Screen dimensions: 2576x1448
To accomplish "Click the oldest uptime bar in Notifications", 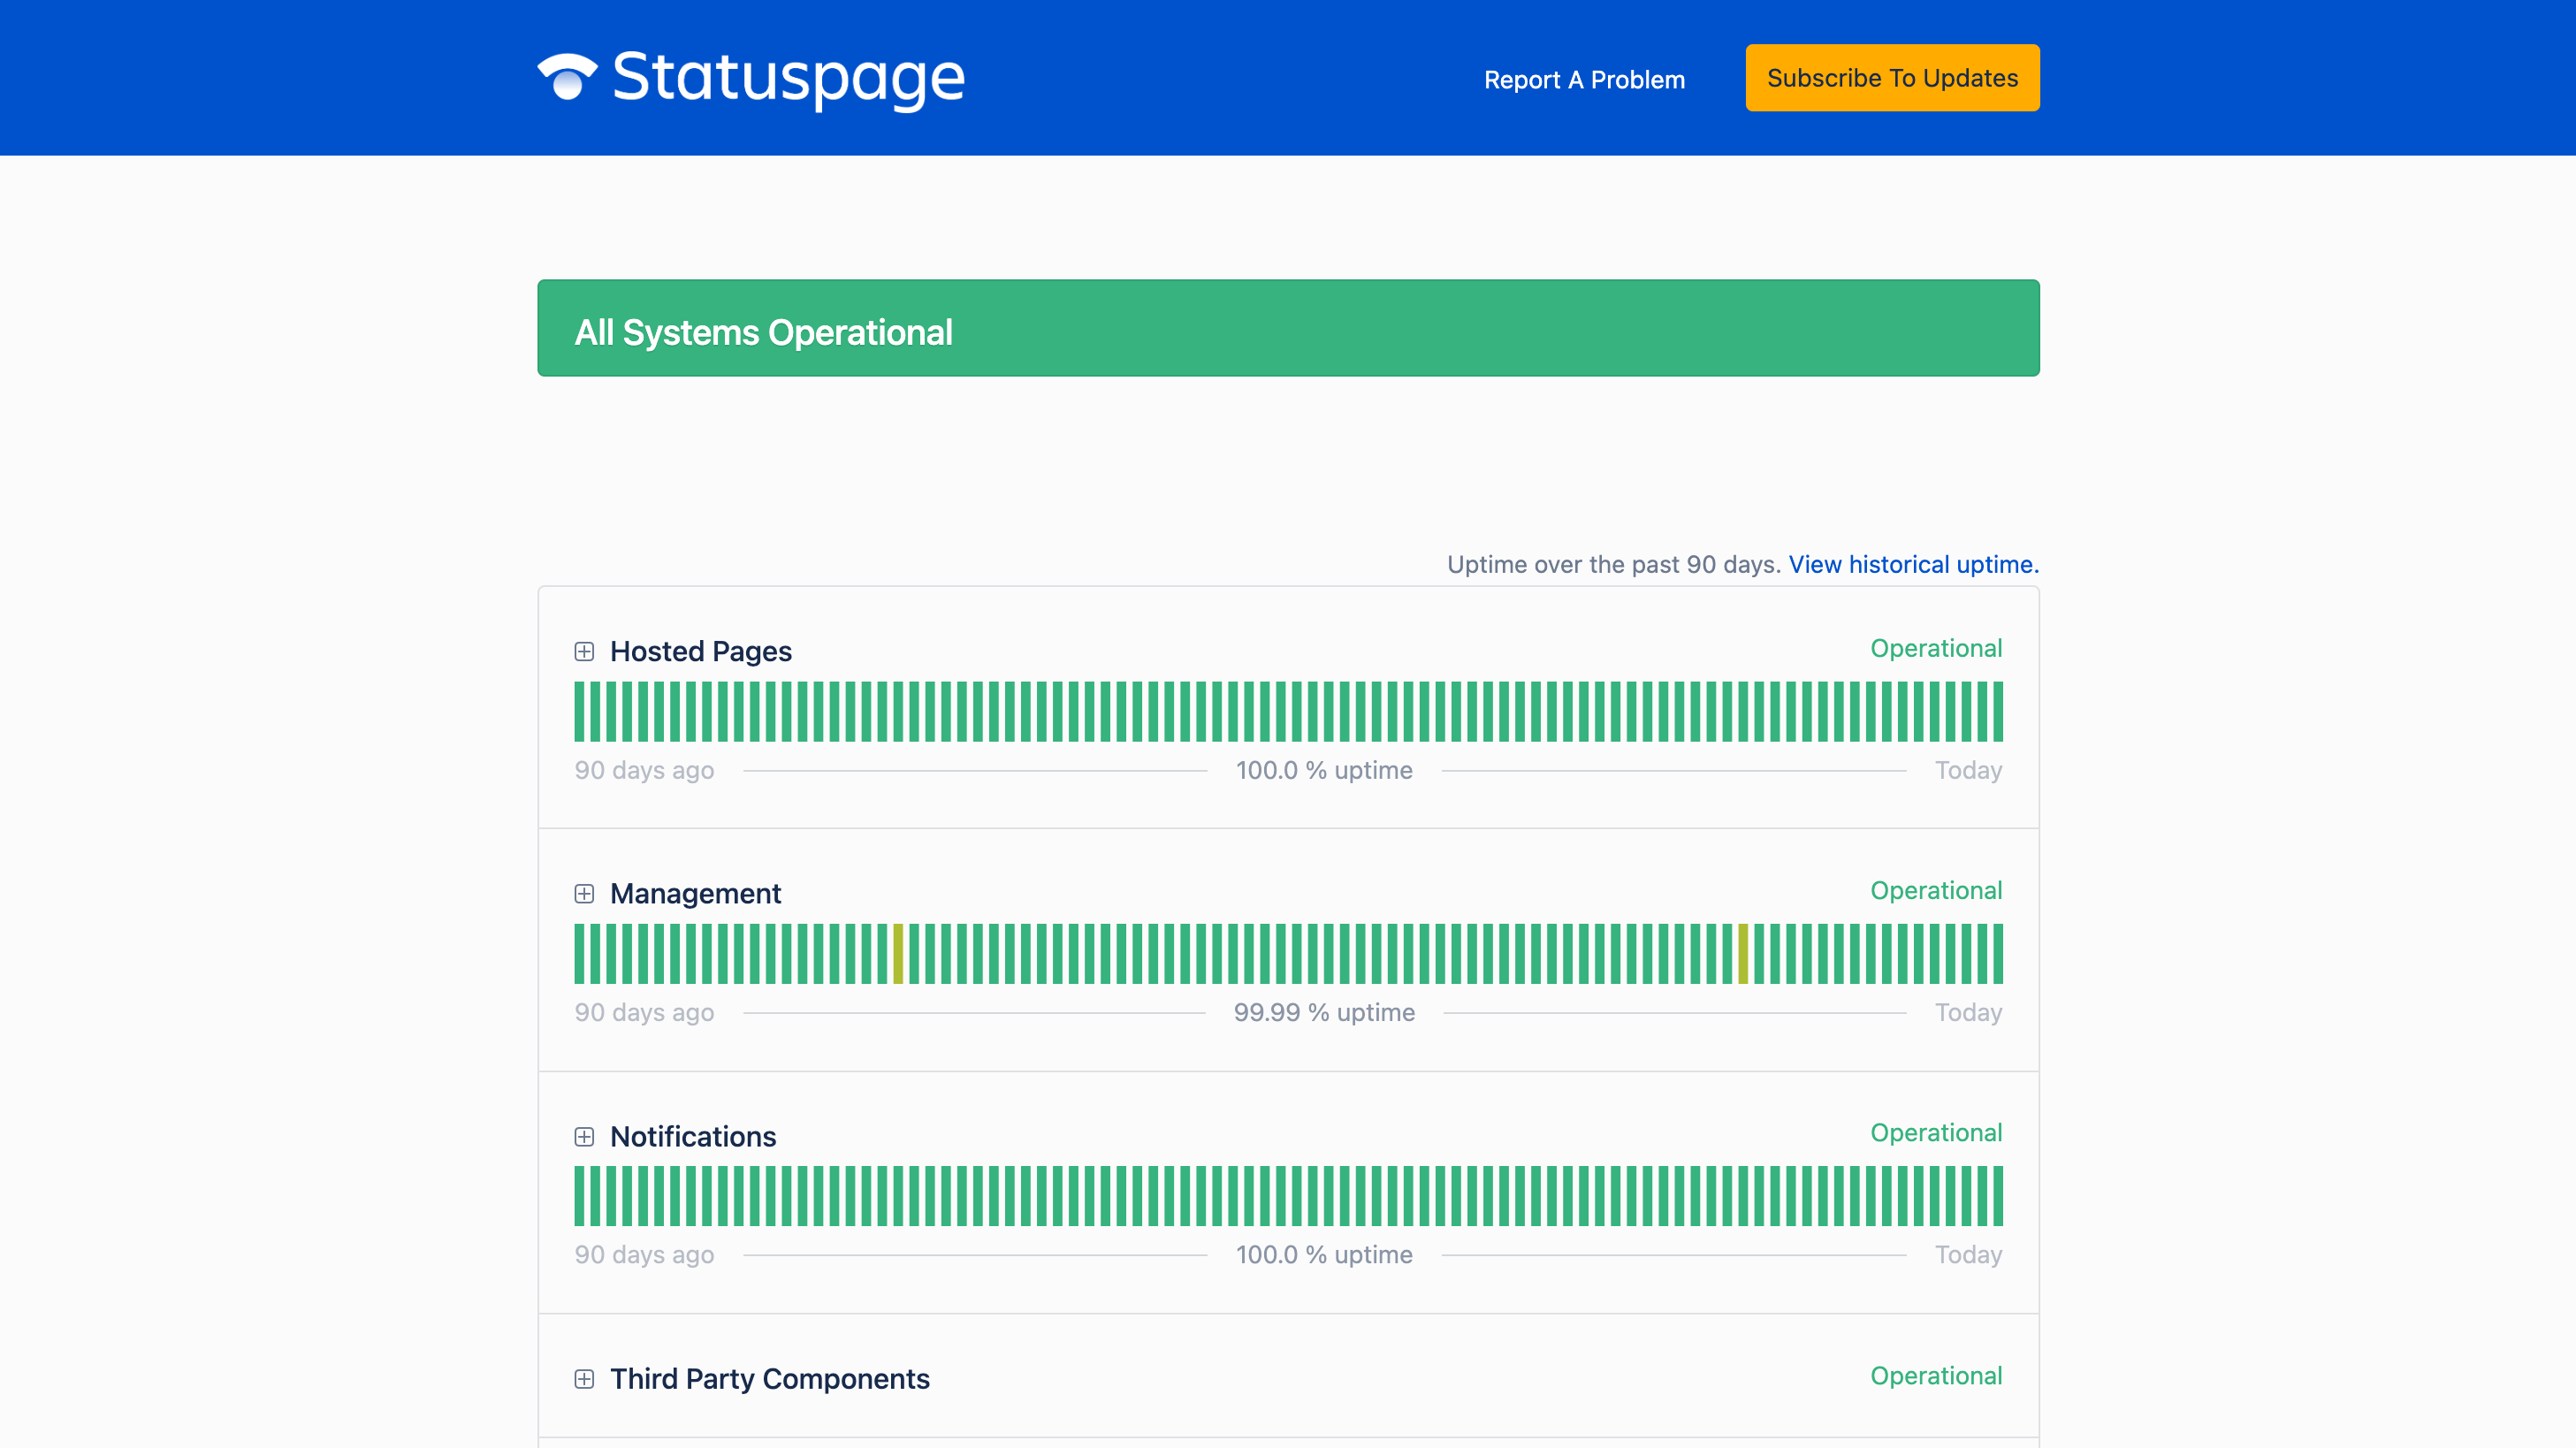I will tap(578, 1196).
